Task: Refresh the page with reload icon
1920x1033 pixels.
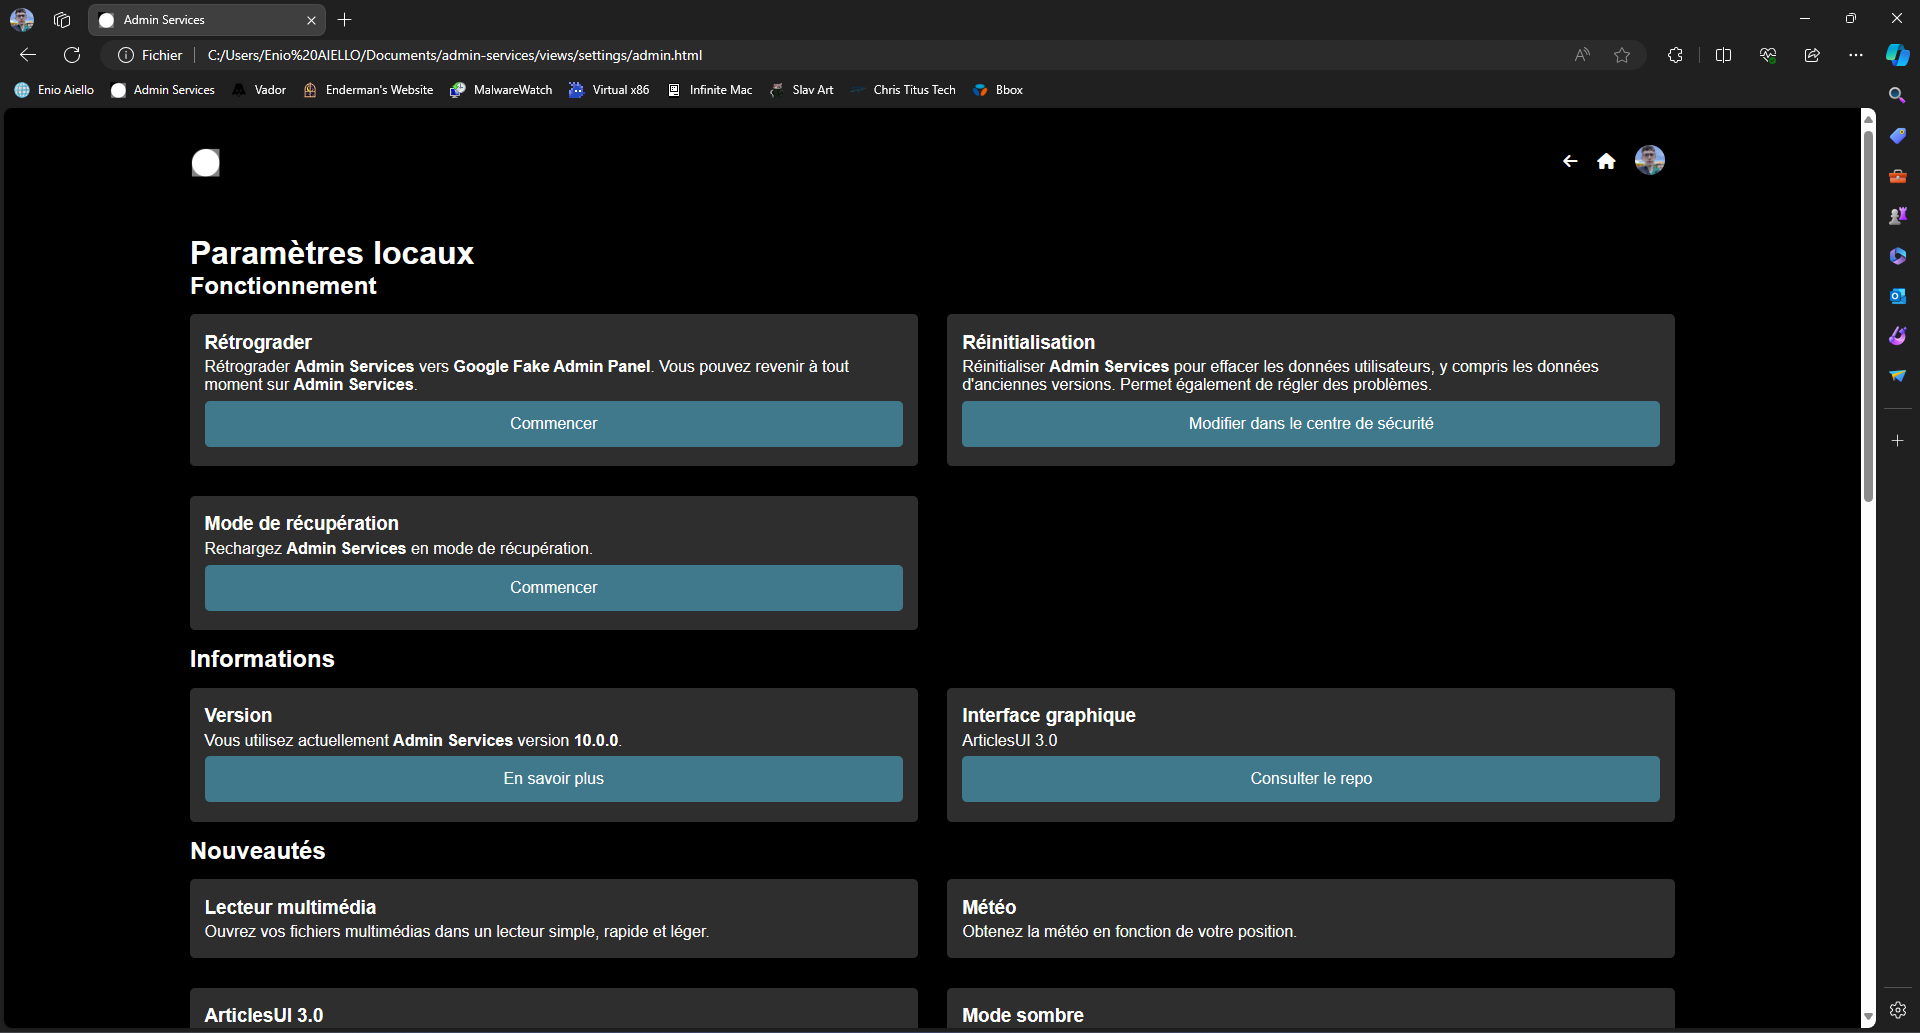Action: [x=72, y=55]
